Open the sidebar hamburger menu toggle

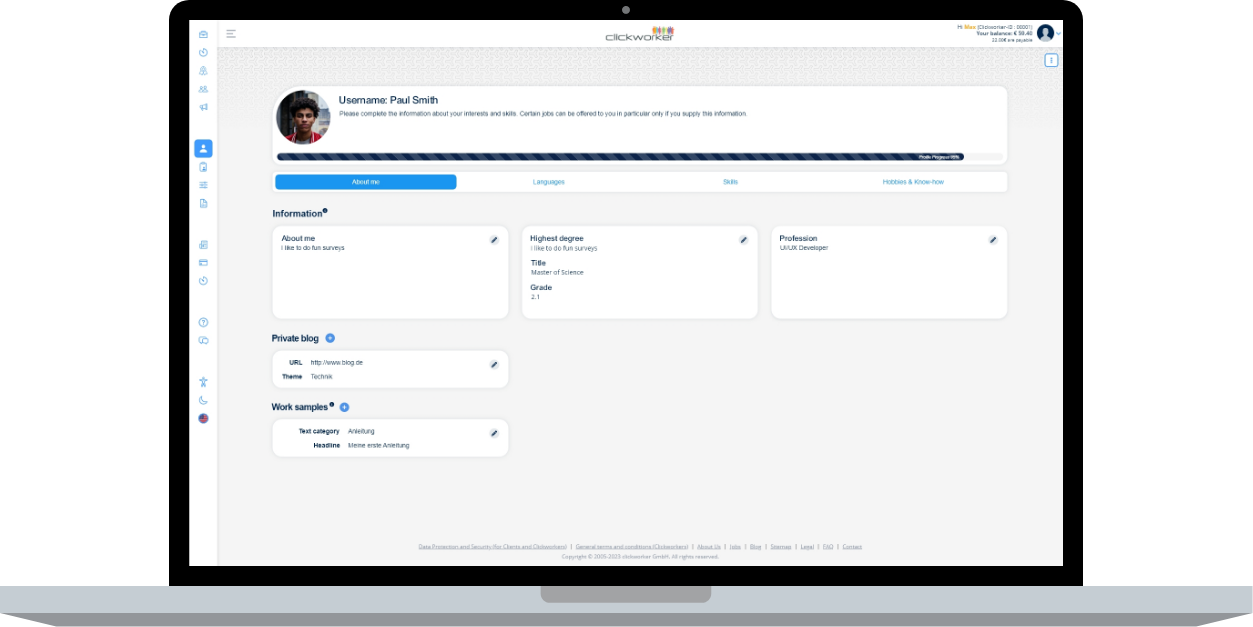[x=231, y=32]
